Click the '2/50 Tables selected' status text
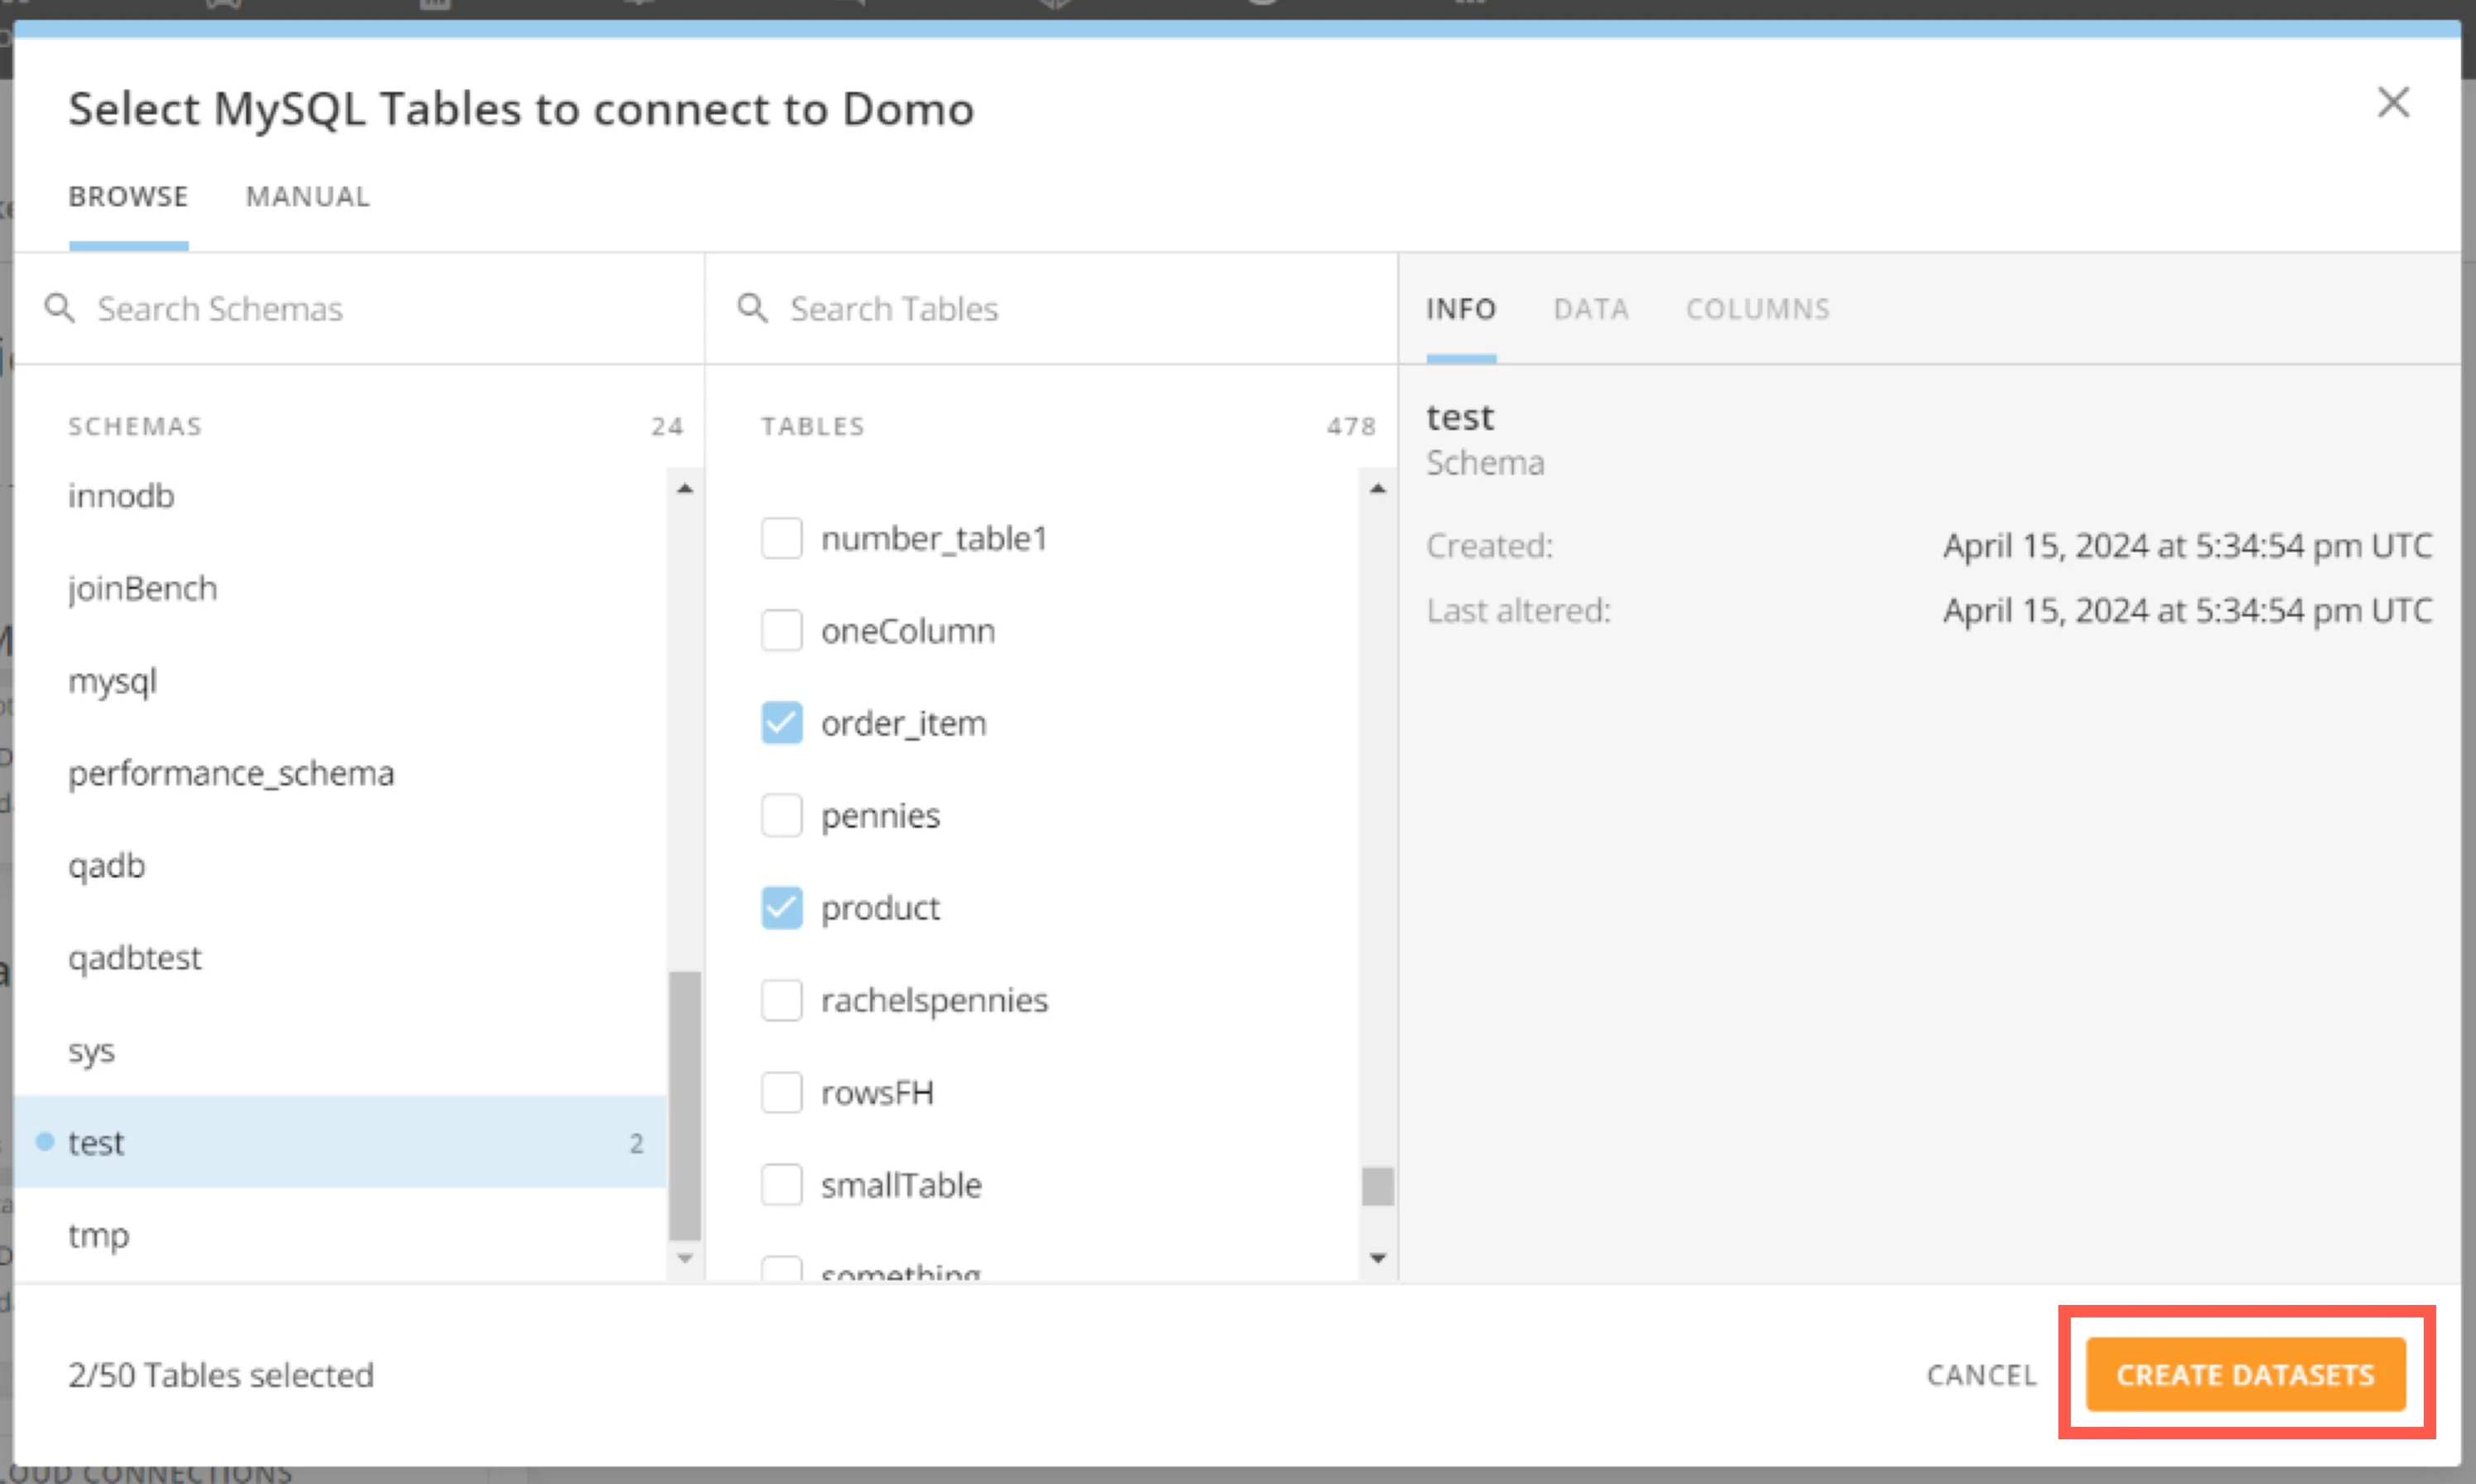Screen dimensions: 2476x1484 click(221, 1375)
